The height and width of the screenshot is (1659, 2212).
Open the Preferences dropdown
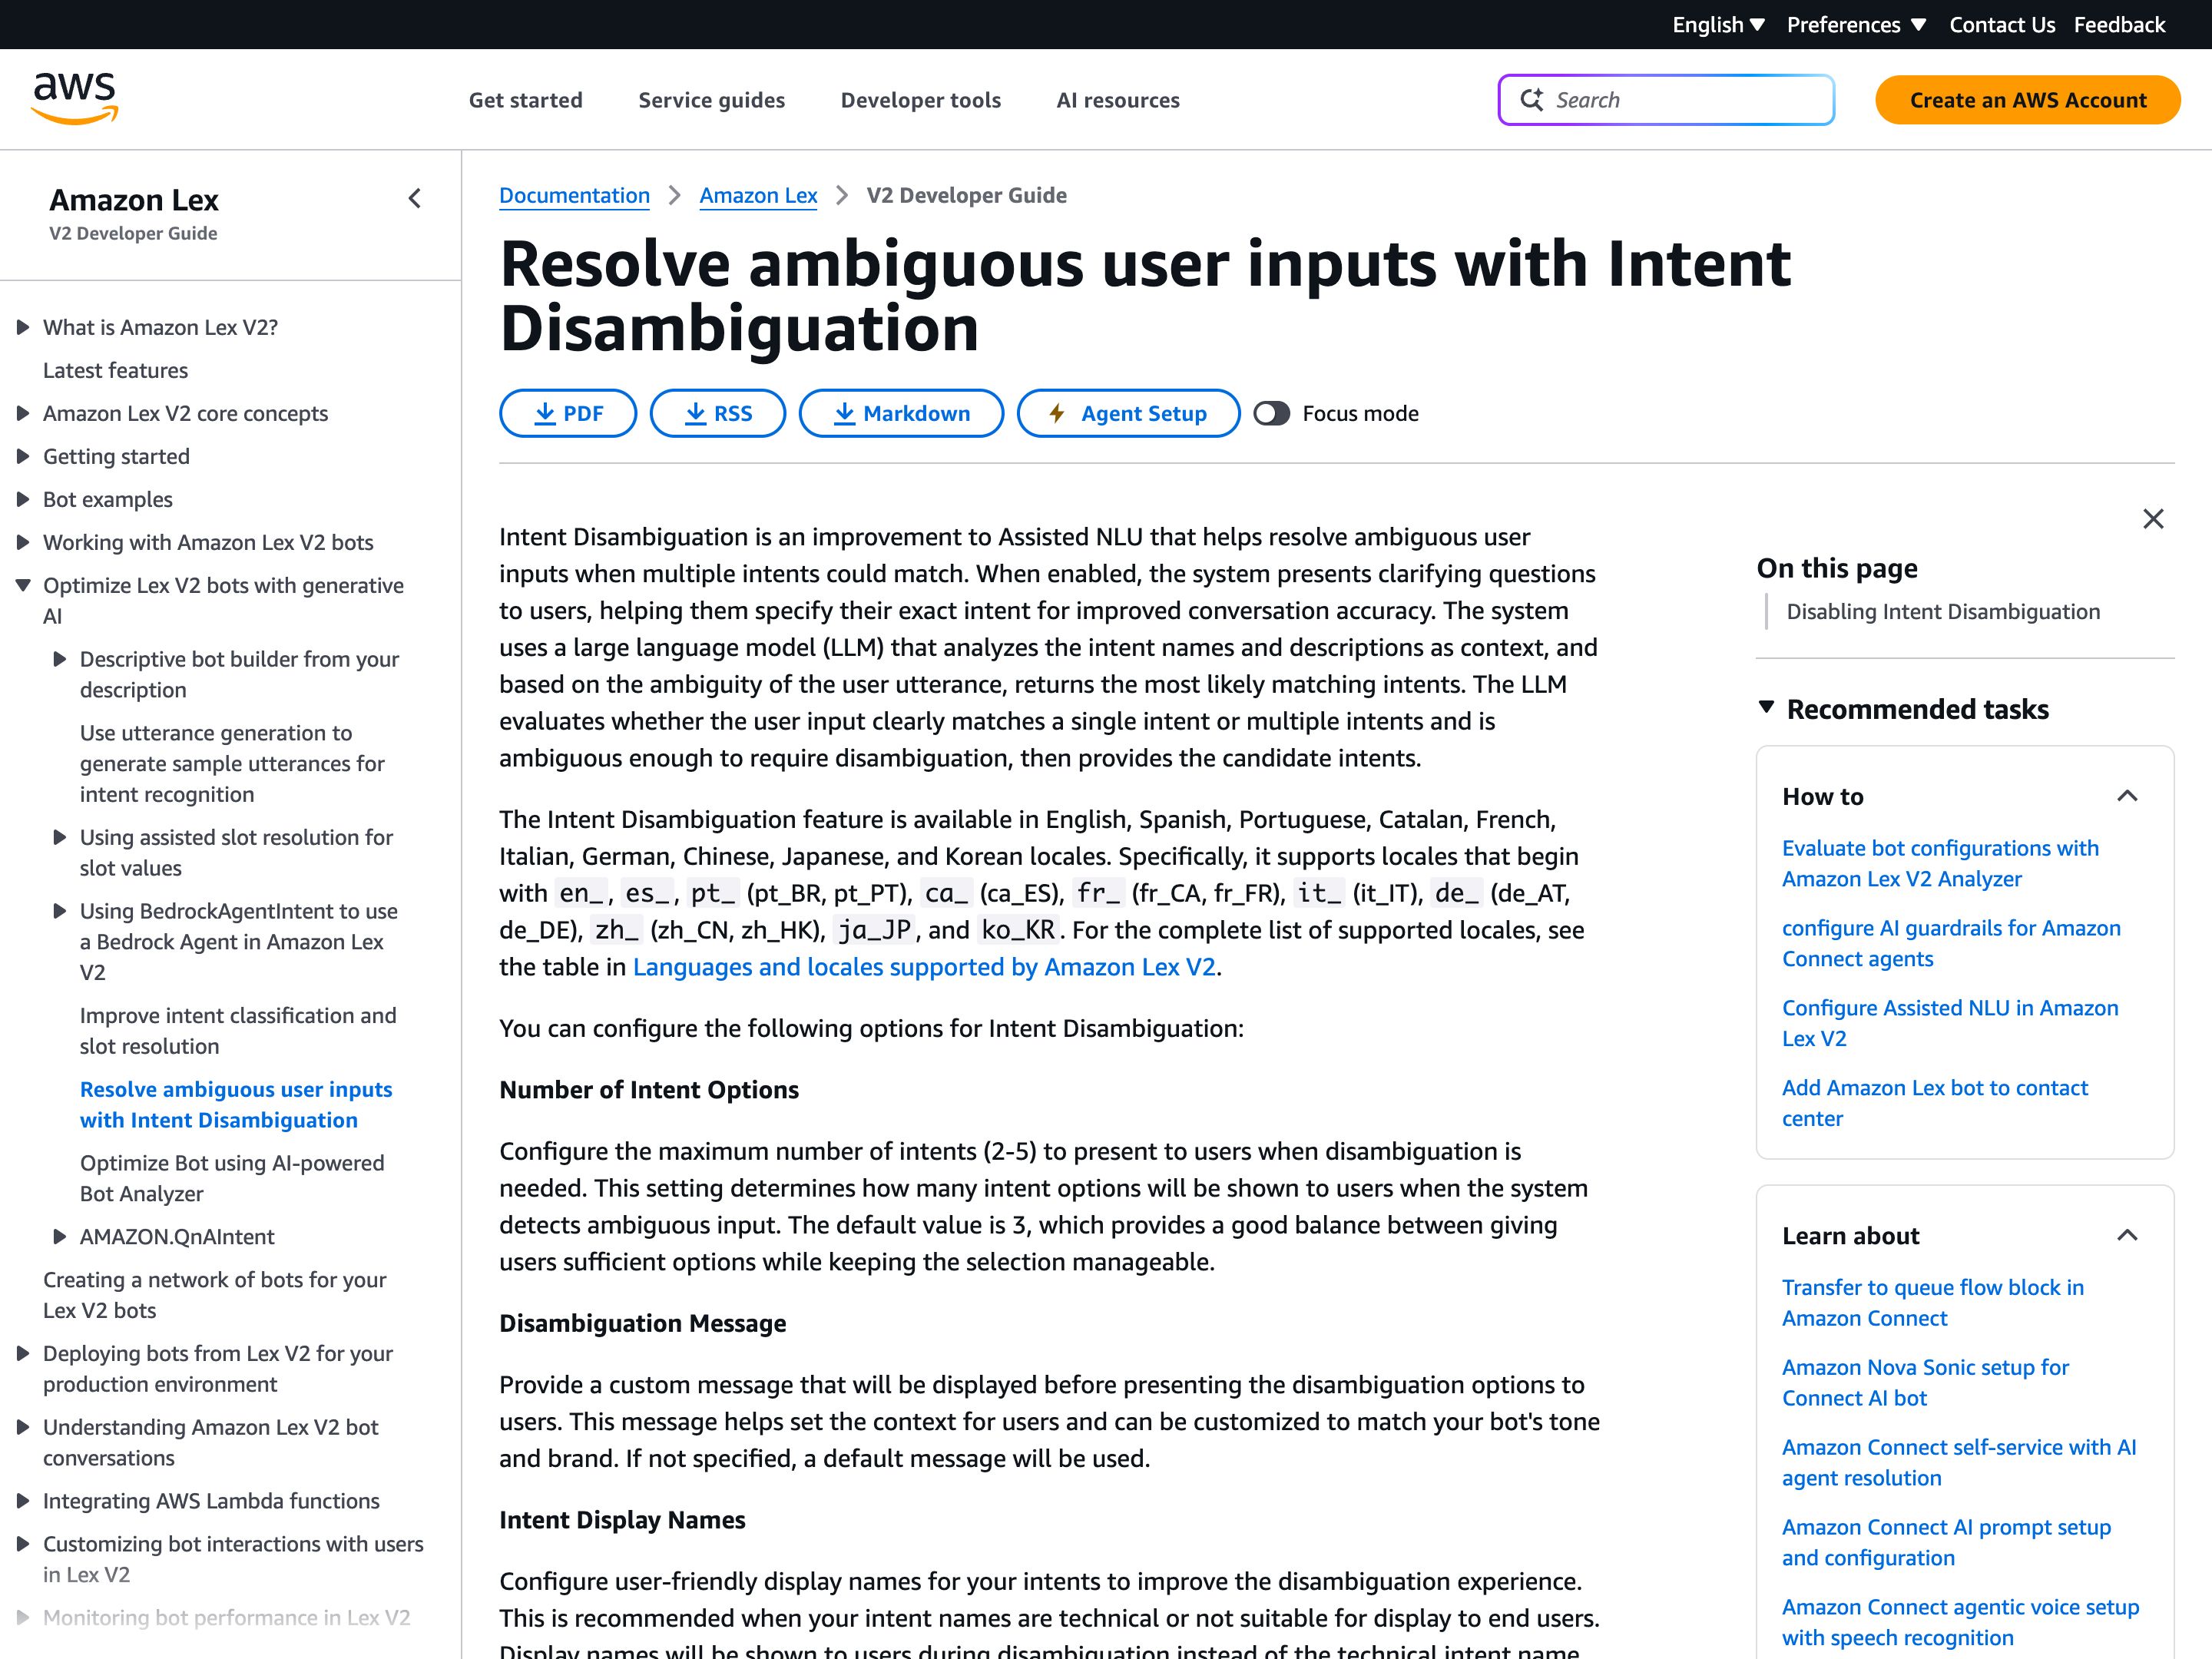[1856, 25]
